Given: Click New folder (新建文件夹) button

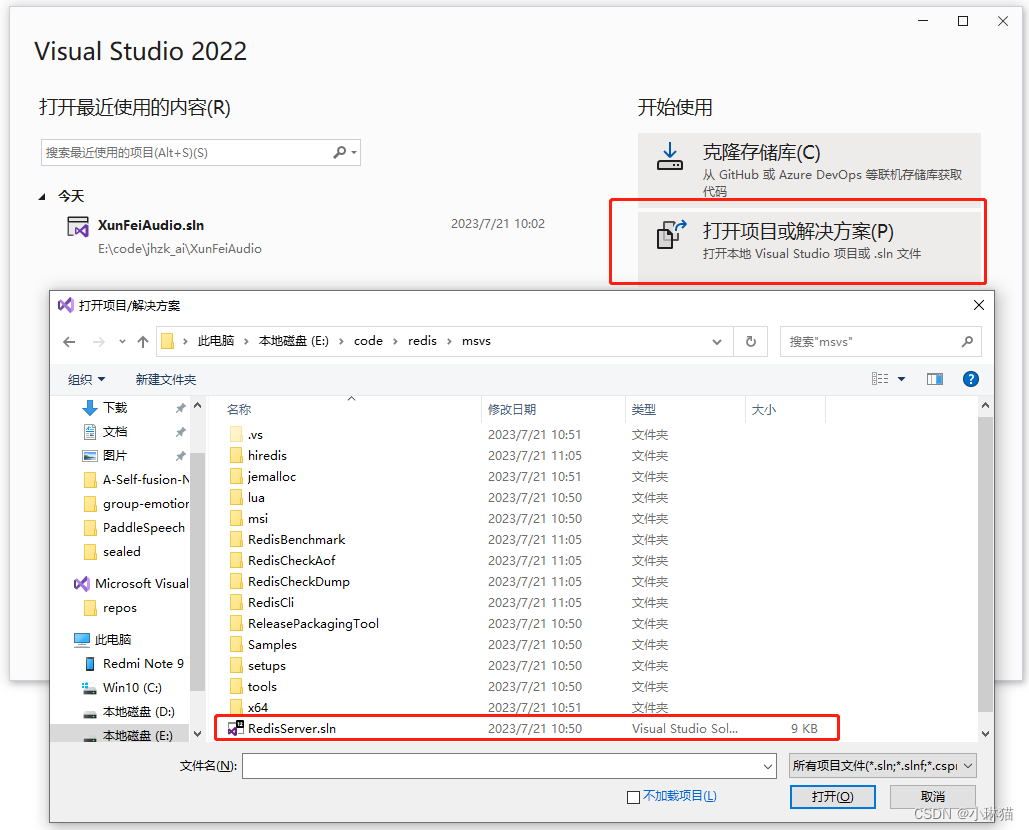Looking at the screenshot, I should click(165, 379).
